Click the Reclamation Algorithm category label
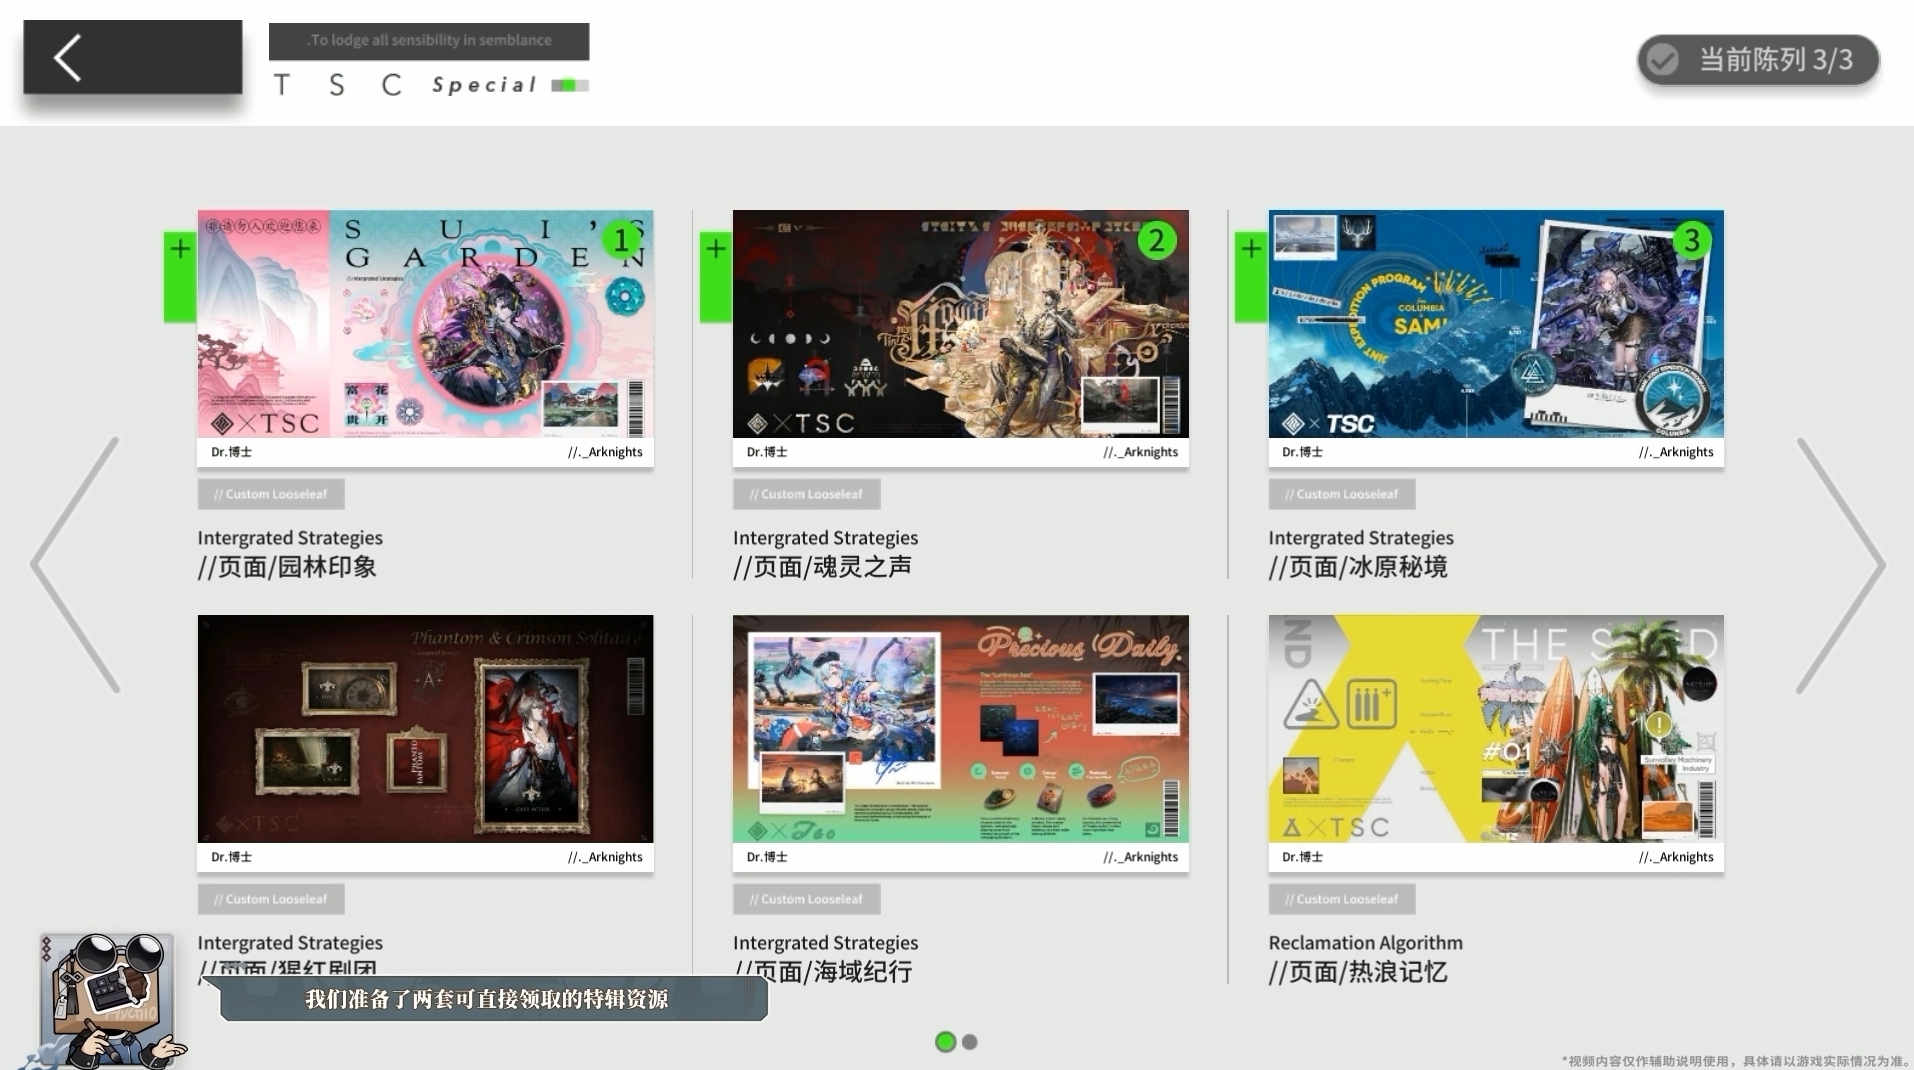1914x1070 pixels. pos(1365,942)
